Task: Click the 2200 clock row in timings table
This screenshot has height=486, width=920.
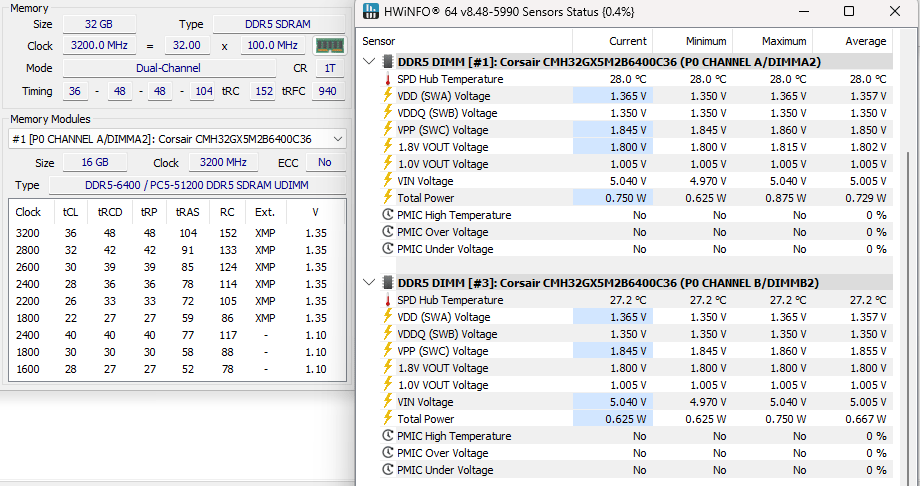Action: click(x=177, y=301)
